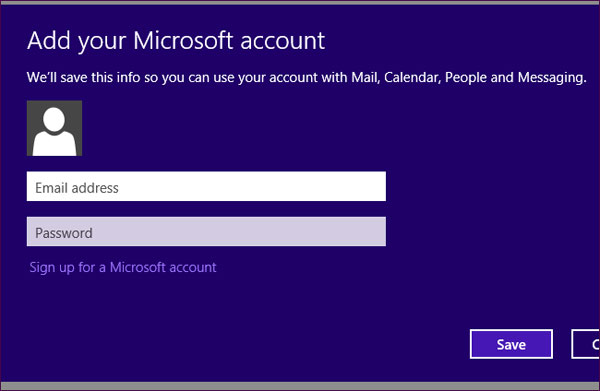
Task: Select the user avatar picture
Action: [x=54, y=128]
